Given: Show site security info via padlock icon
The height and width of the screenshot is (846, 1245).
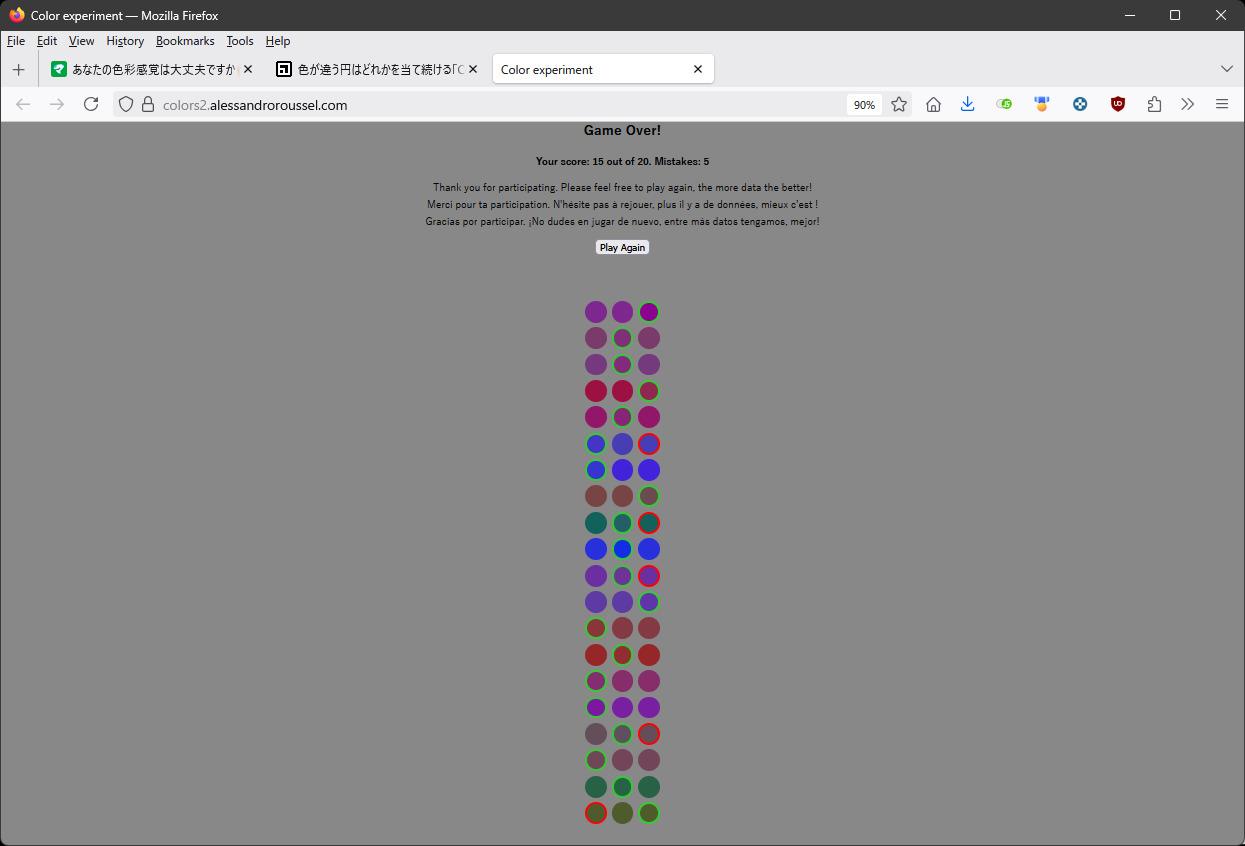Looking at the screenshot, I should [x=148, y=104].
